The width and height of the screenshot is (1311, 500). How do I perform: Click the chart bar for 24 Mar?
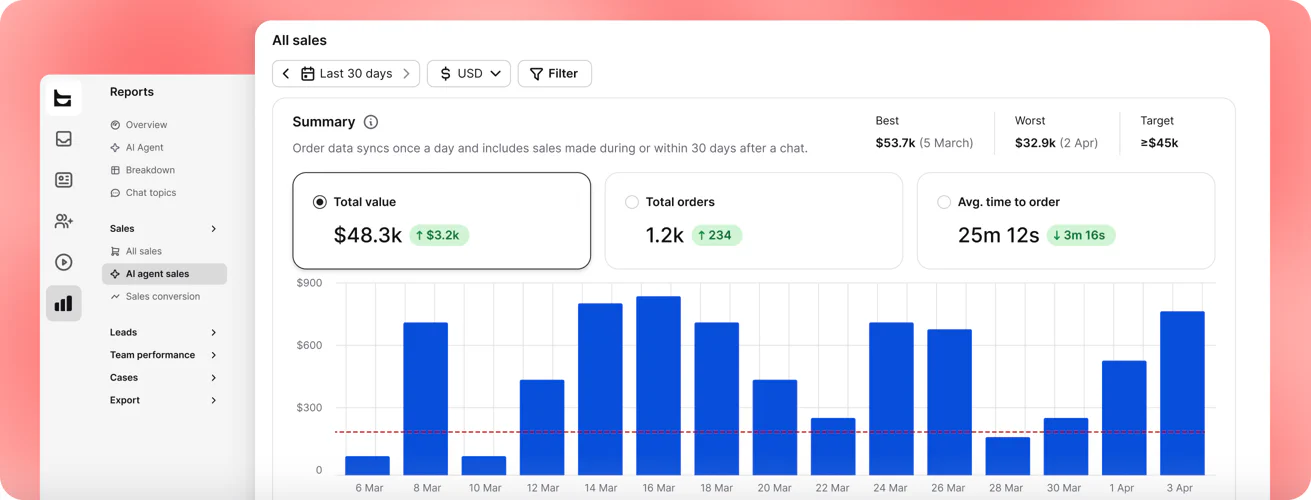891,399
